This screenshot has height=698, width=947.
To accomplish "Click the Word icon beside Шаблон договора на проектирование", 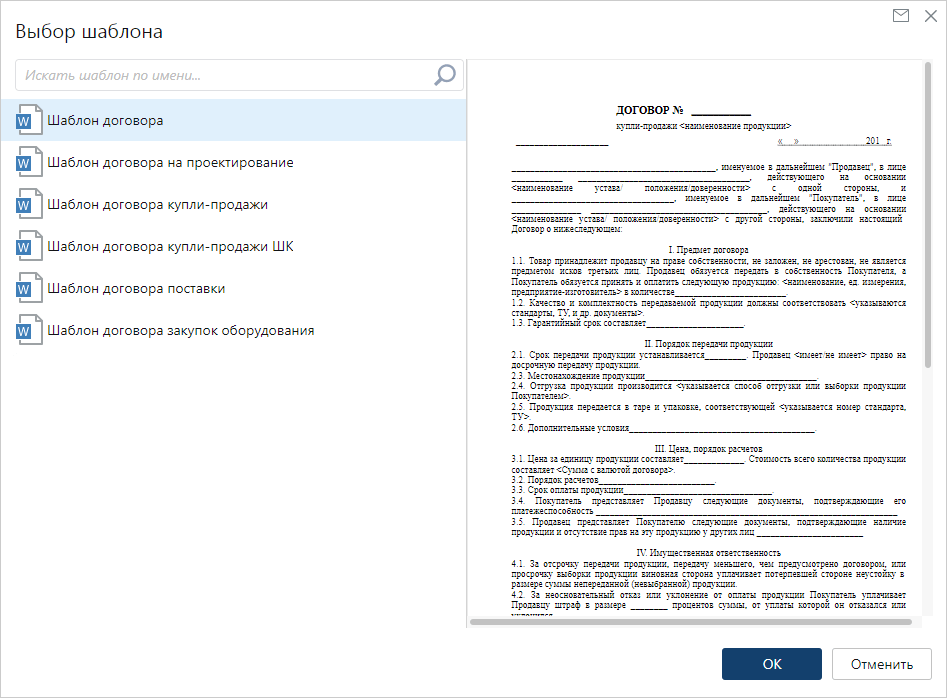I will (30, 160).
